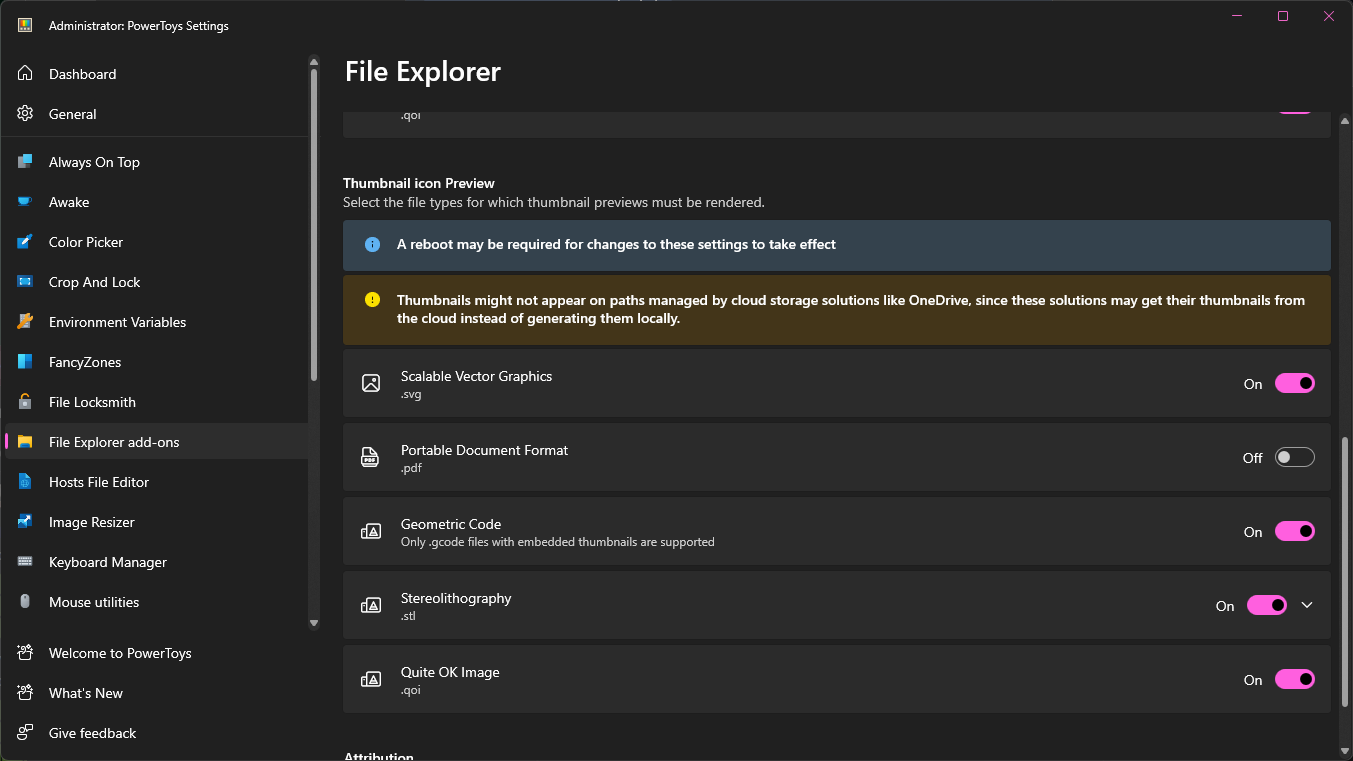1353x761 pixels.
Task: Click 'A reboot may be required' message
Action: coord(616,244)
